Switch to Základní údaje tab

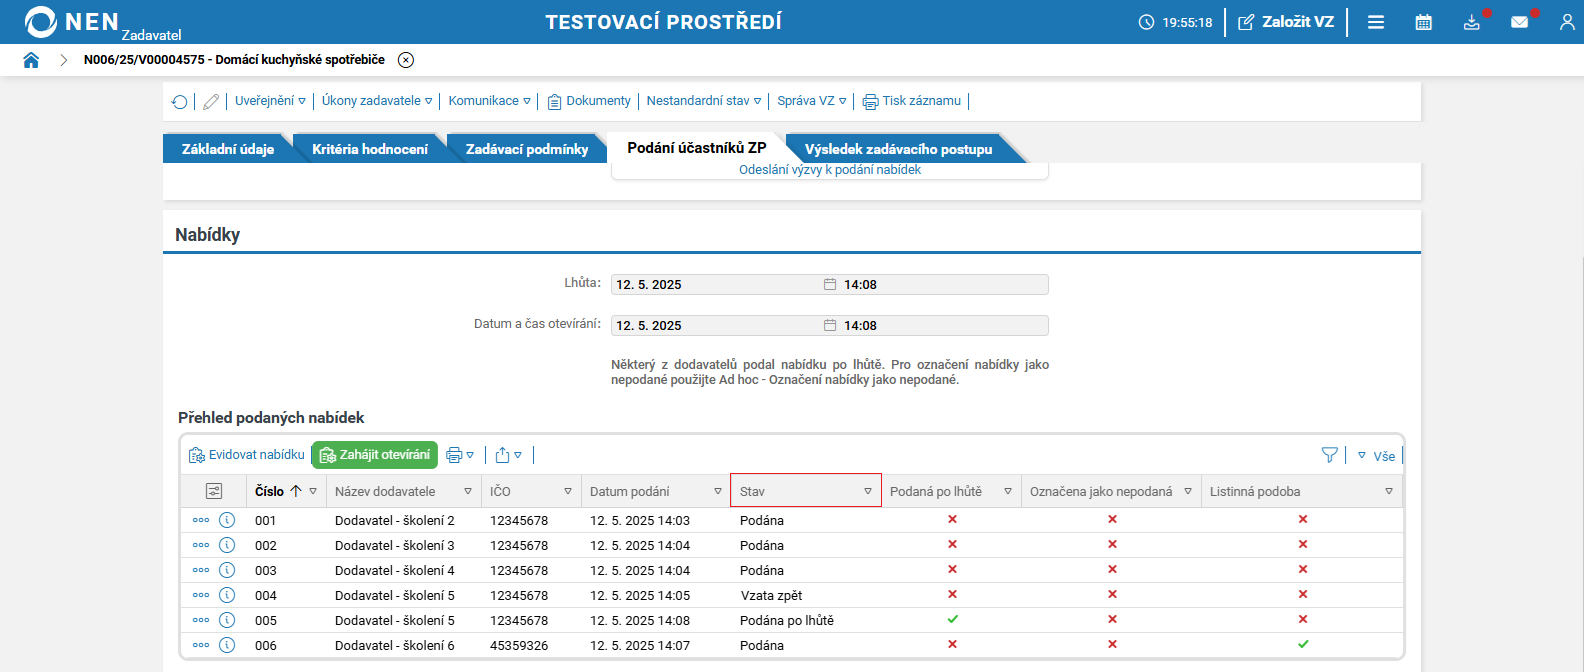(228, 149)
